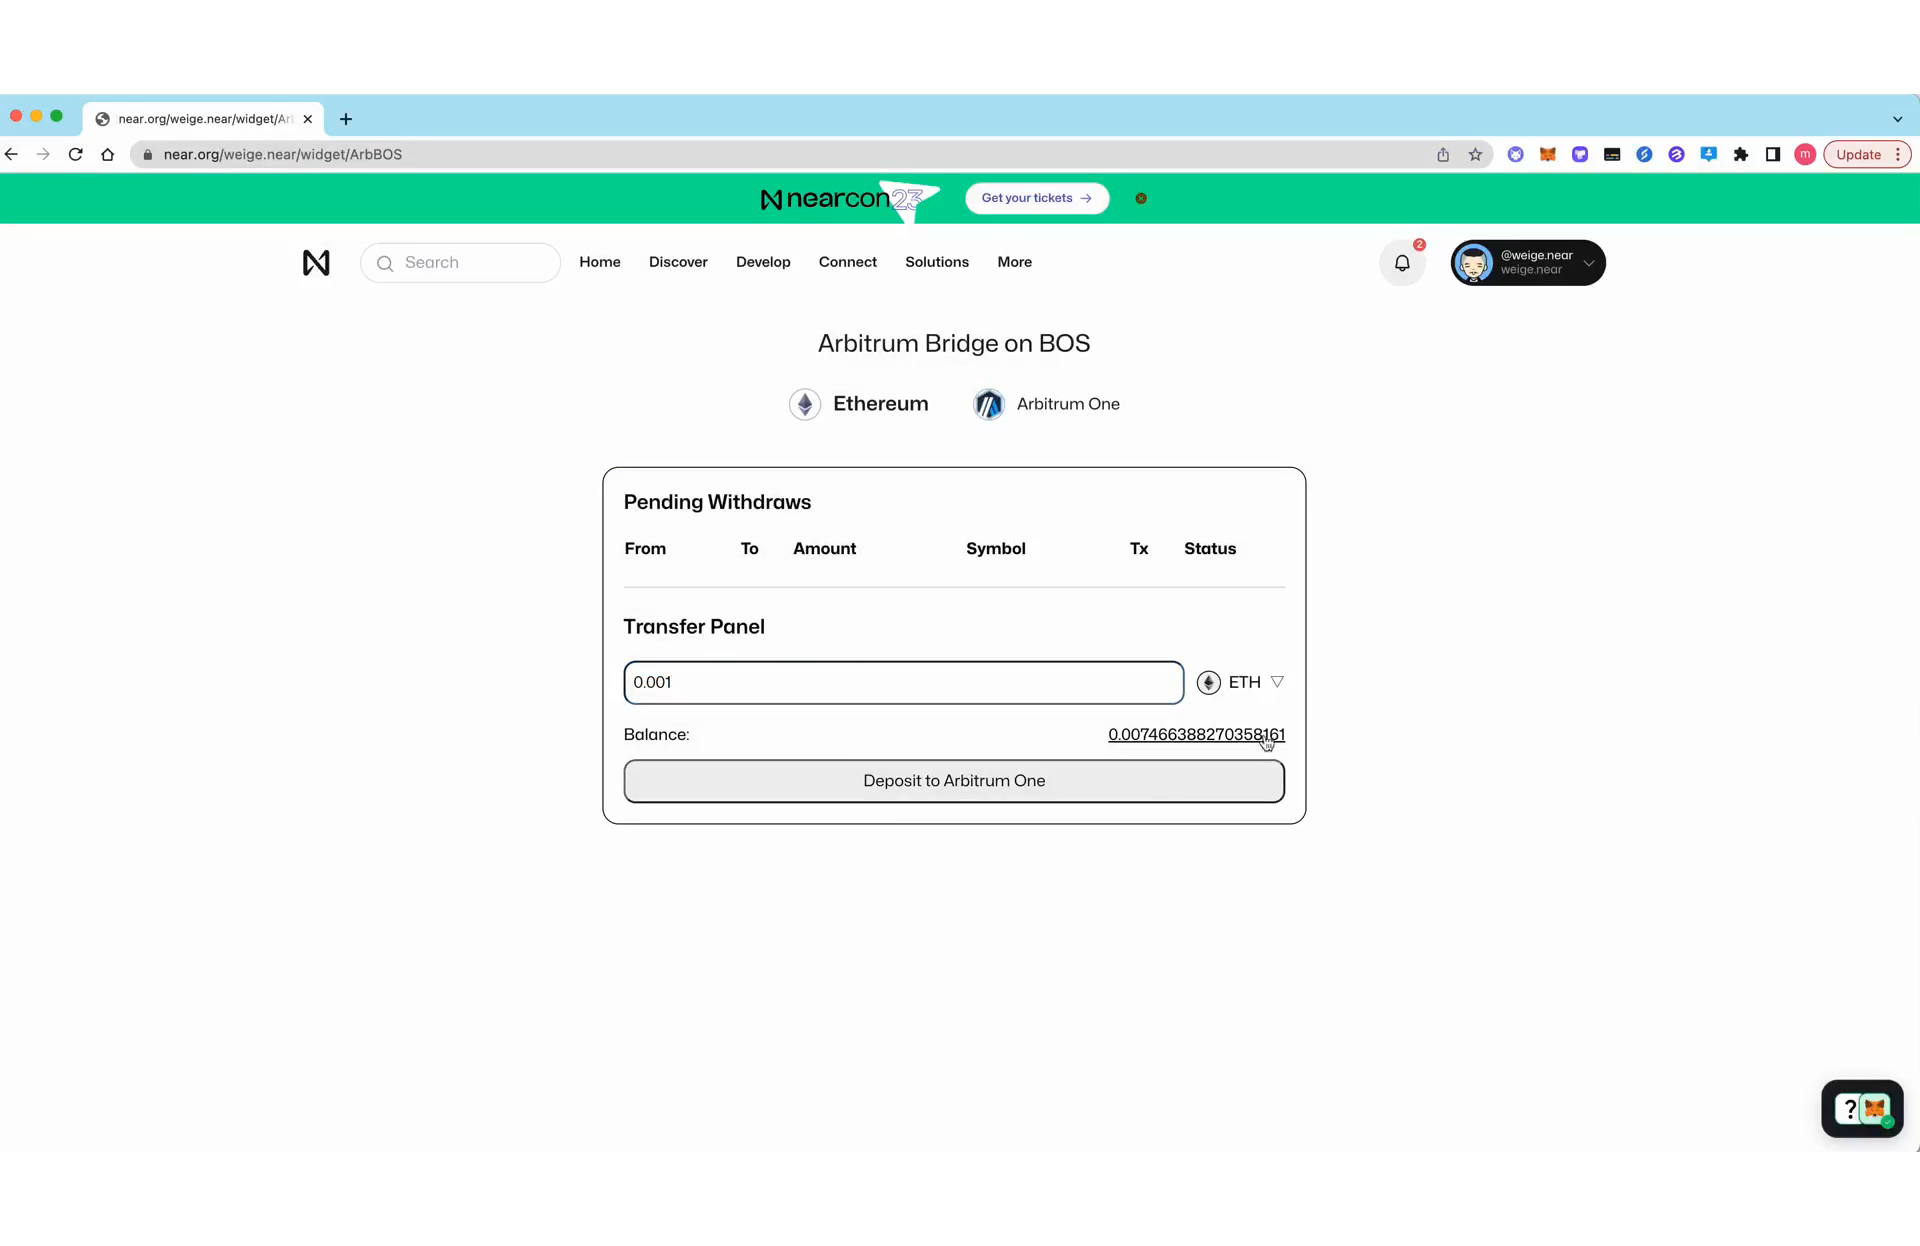The image size is (1920, 1246).
Task: Open the @weige.near account menu
Action: (1528, 263)
